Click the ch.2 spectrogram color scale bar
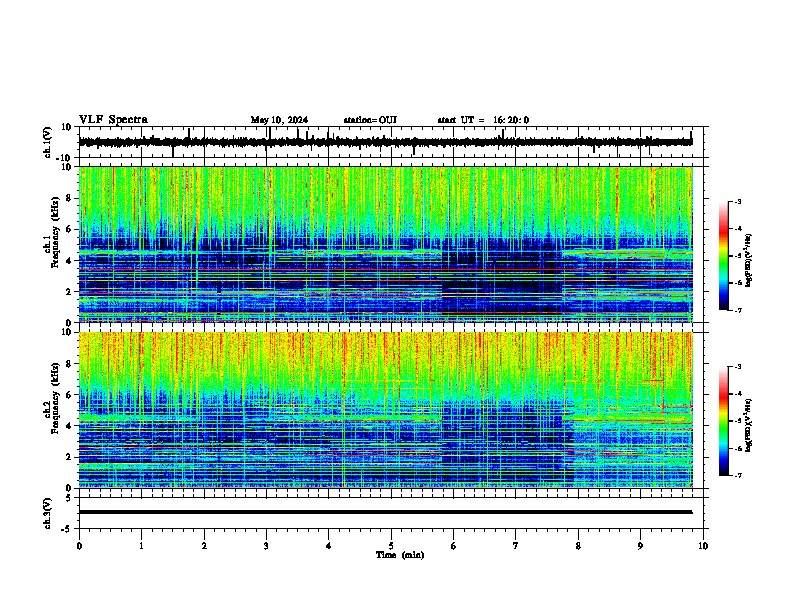The width and height of the screenshot is (792, 612). point(724,421)
